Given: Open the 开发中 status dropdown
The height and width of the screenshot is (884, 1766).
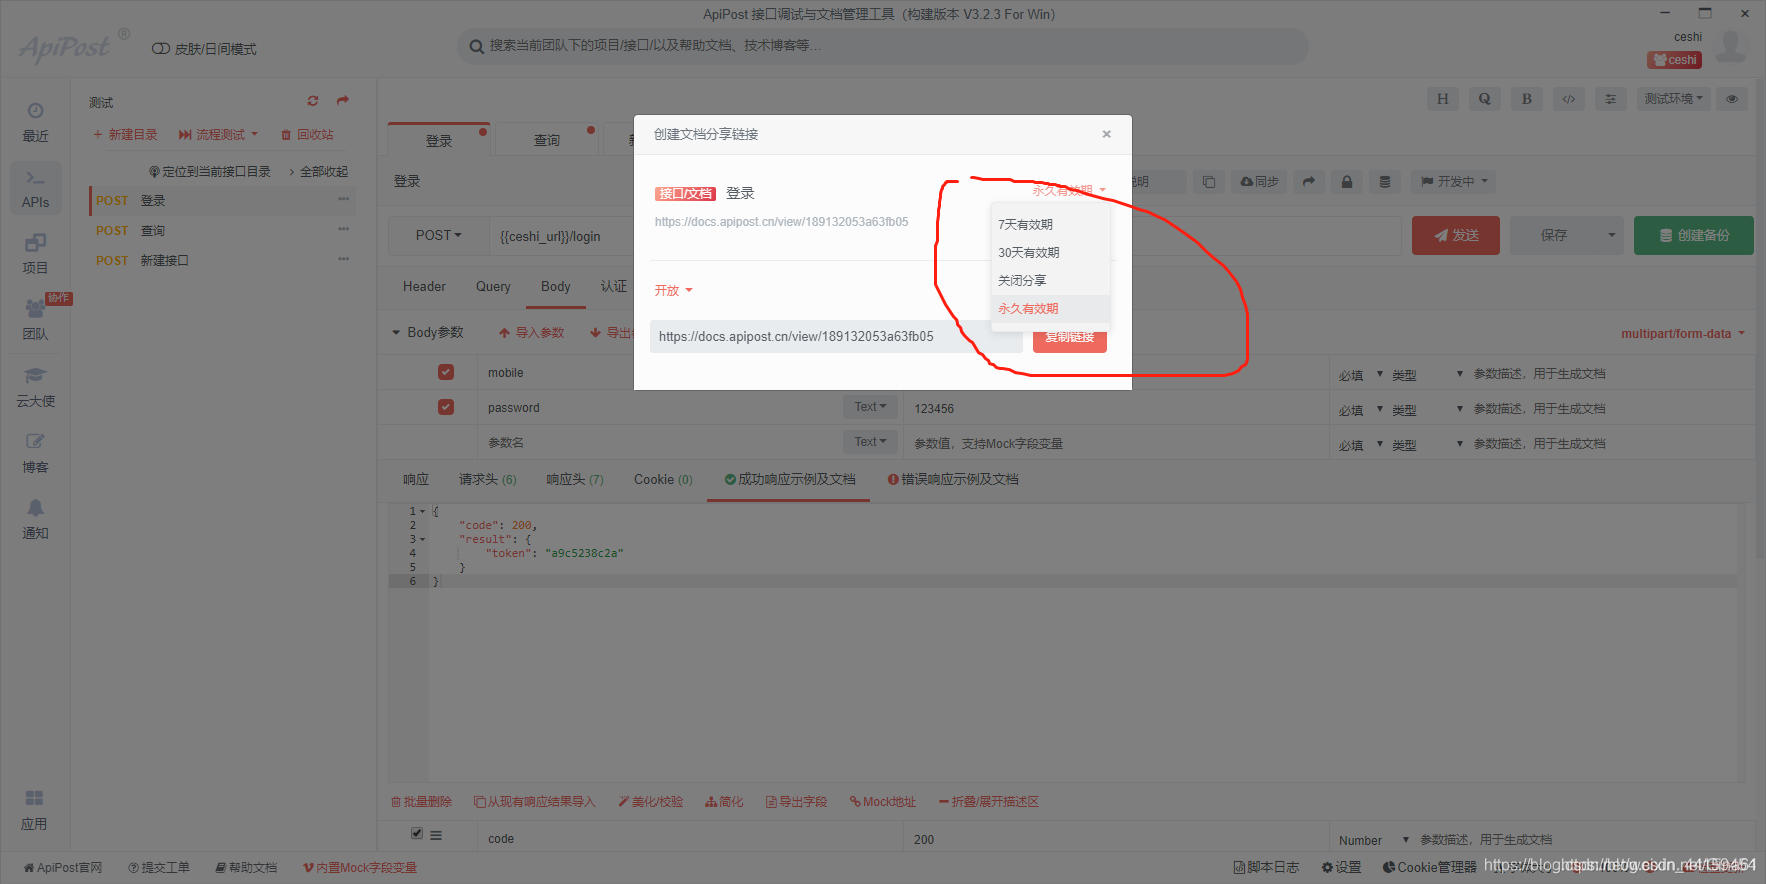Looking at the screenshot, I should point(1455,182).
